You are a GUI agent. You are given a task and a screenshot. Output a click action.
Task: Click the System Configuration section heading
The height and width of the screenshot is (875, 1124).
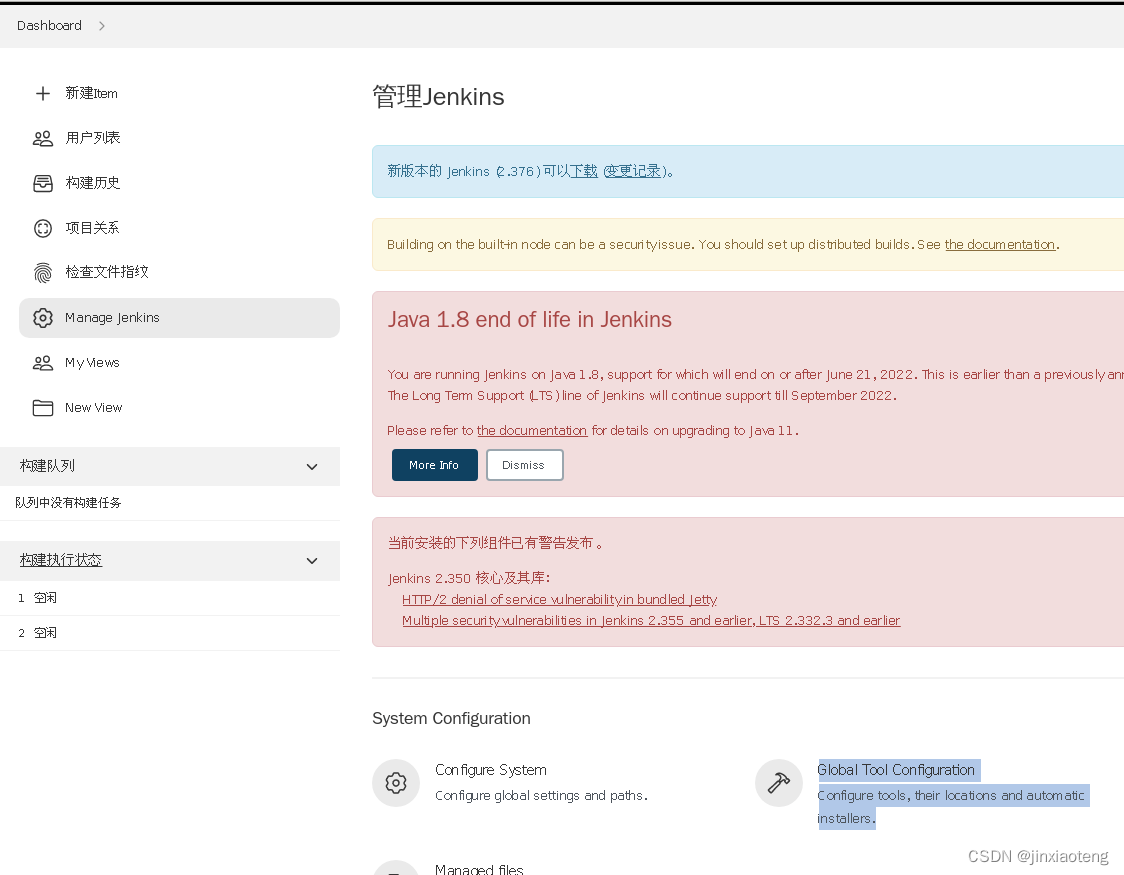[452, 719]
